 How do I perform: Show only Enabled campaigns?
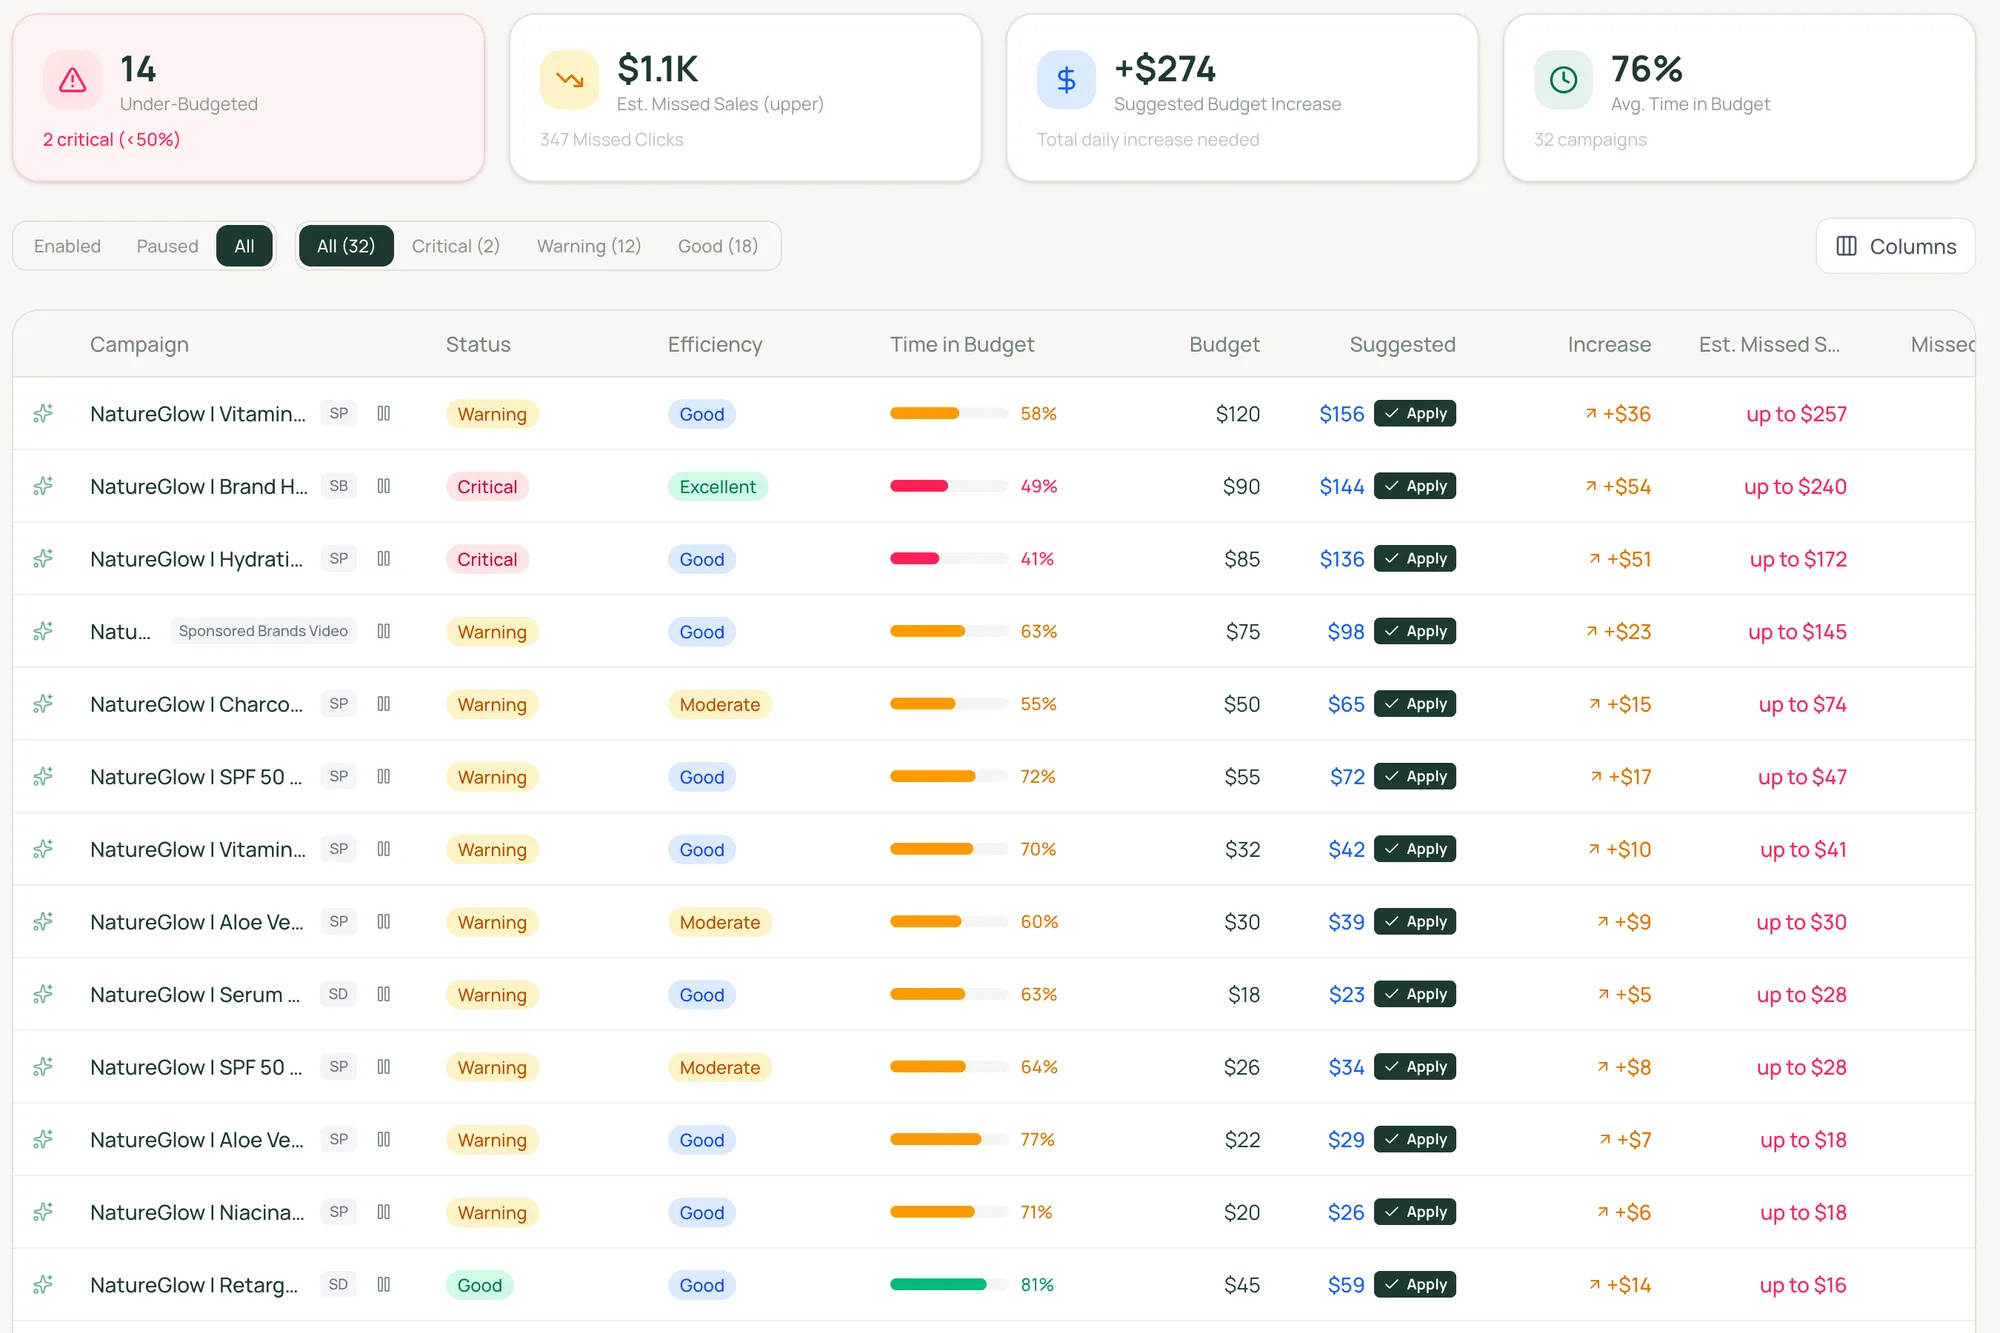pos(67,246)
